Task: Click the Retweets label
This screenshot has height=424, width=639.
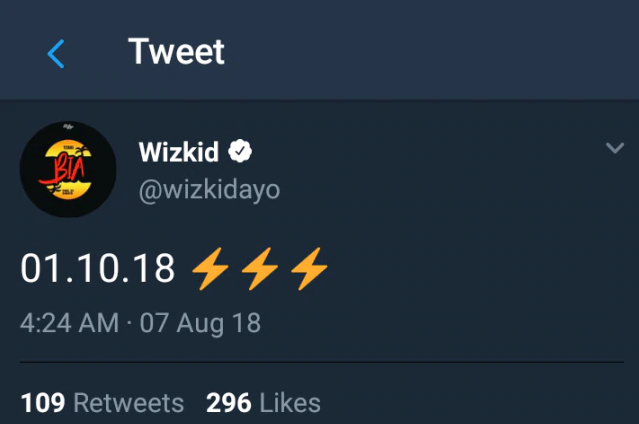Action: [129, 403]
